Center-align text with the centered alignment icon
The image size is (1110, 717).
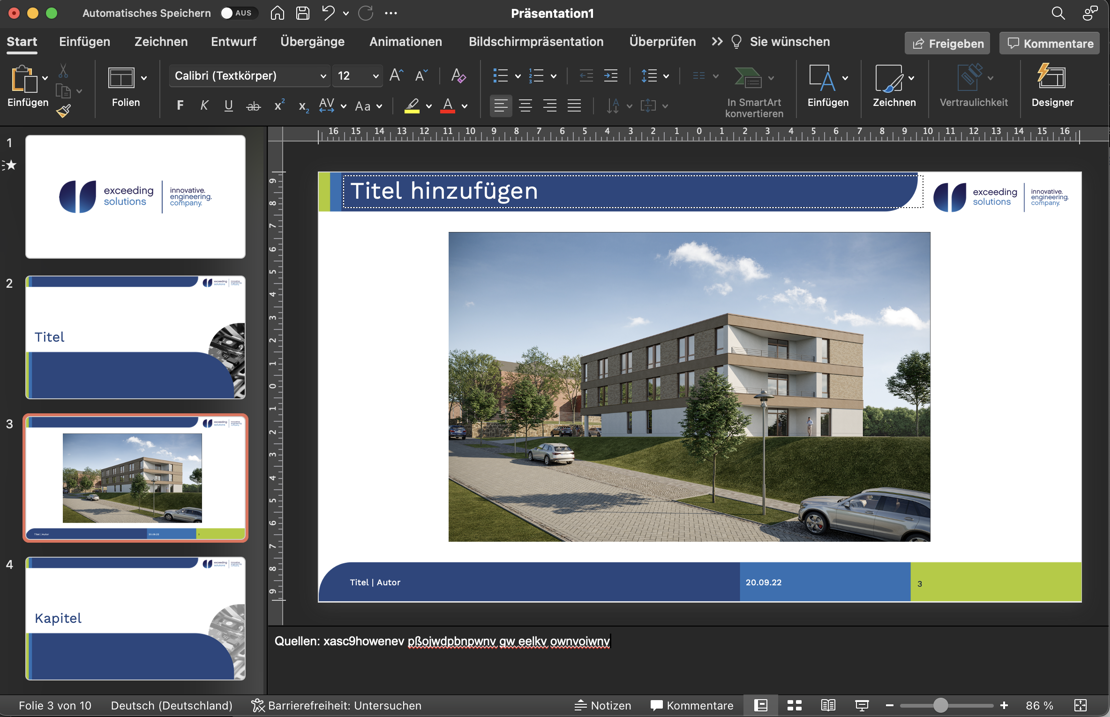pyautogui.click(x=525, y=106)
